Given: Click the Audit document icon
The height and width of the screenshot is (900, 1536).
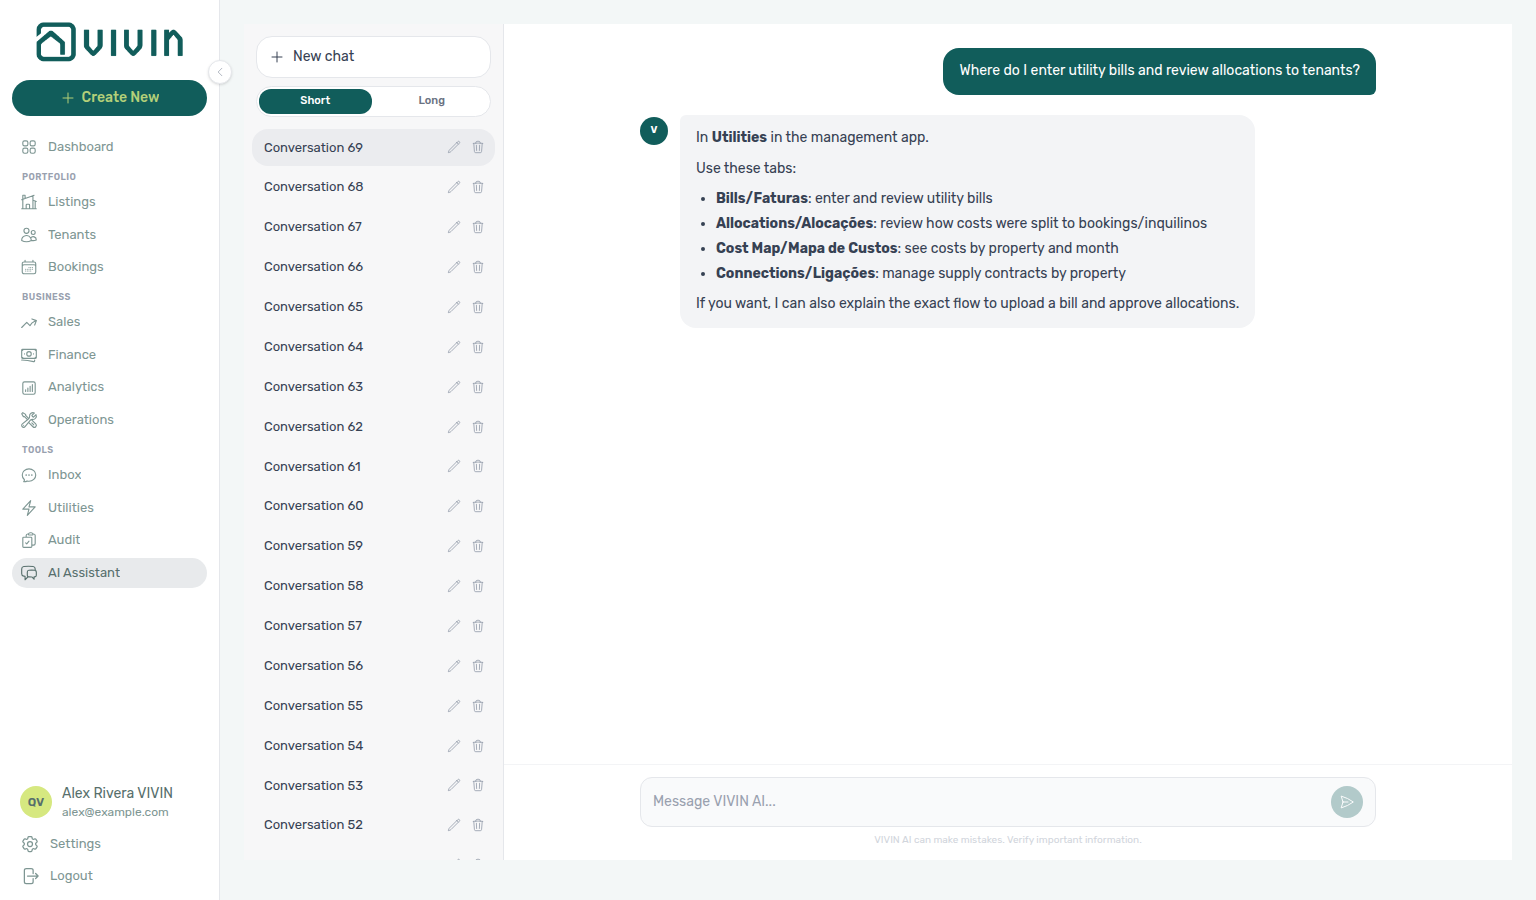Looking at the screenshot, I should click(x=29, y=540).
